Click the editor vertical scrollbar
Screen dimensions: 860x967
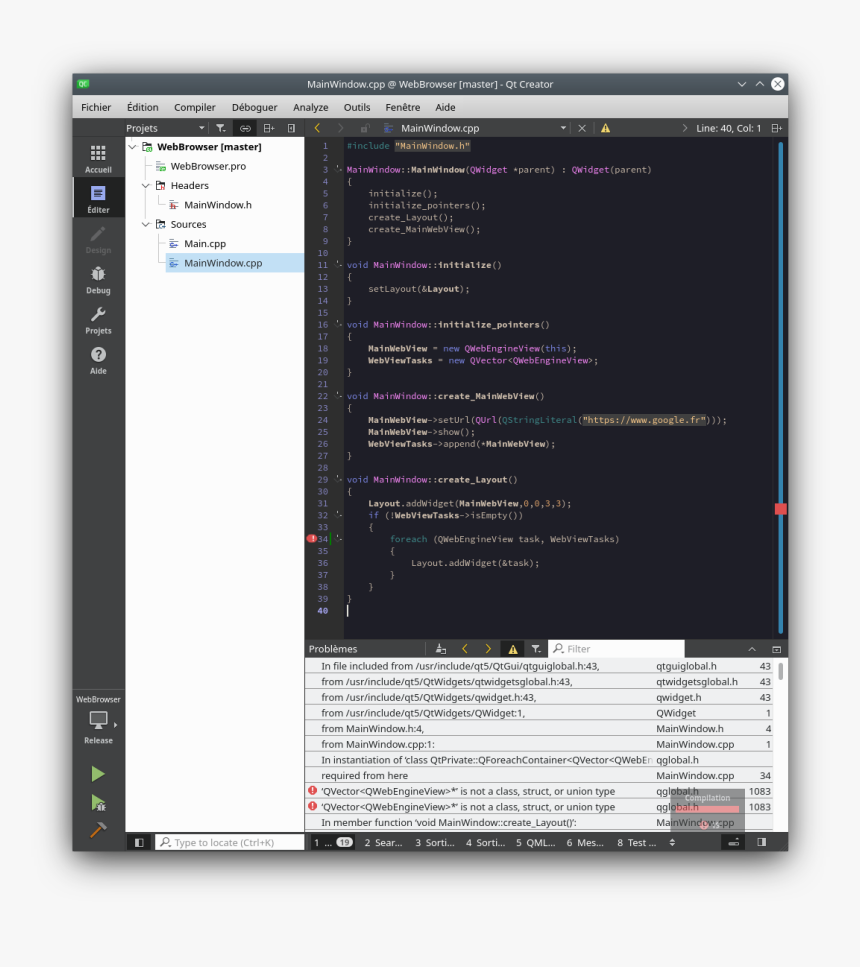tap(780, 388)
